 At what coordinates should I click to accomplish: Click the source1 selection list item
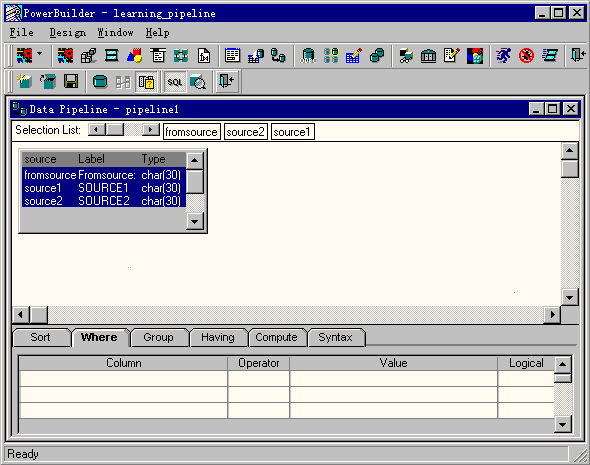click(x=292, y=132)
